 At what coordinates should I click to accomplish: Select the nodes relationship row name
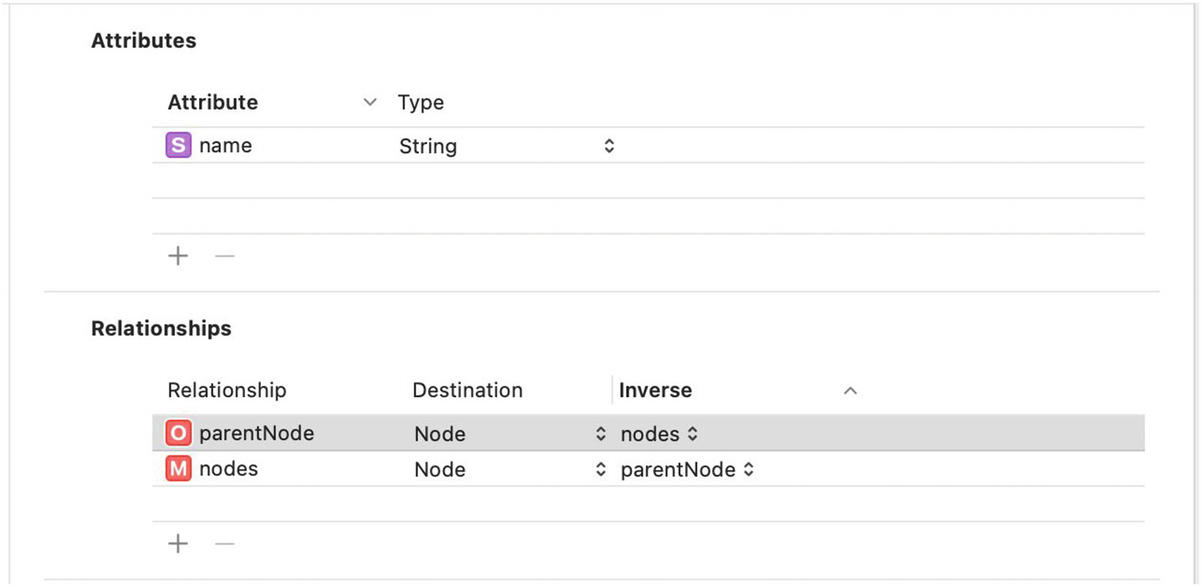pyautogui.click(x=229, y=469)
